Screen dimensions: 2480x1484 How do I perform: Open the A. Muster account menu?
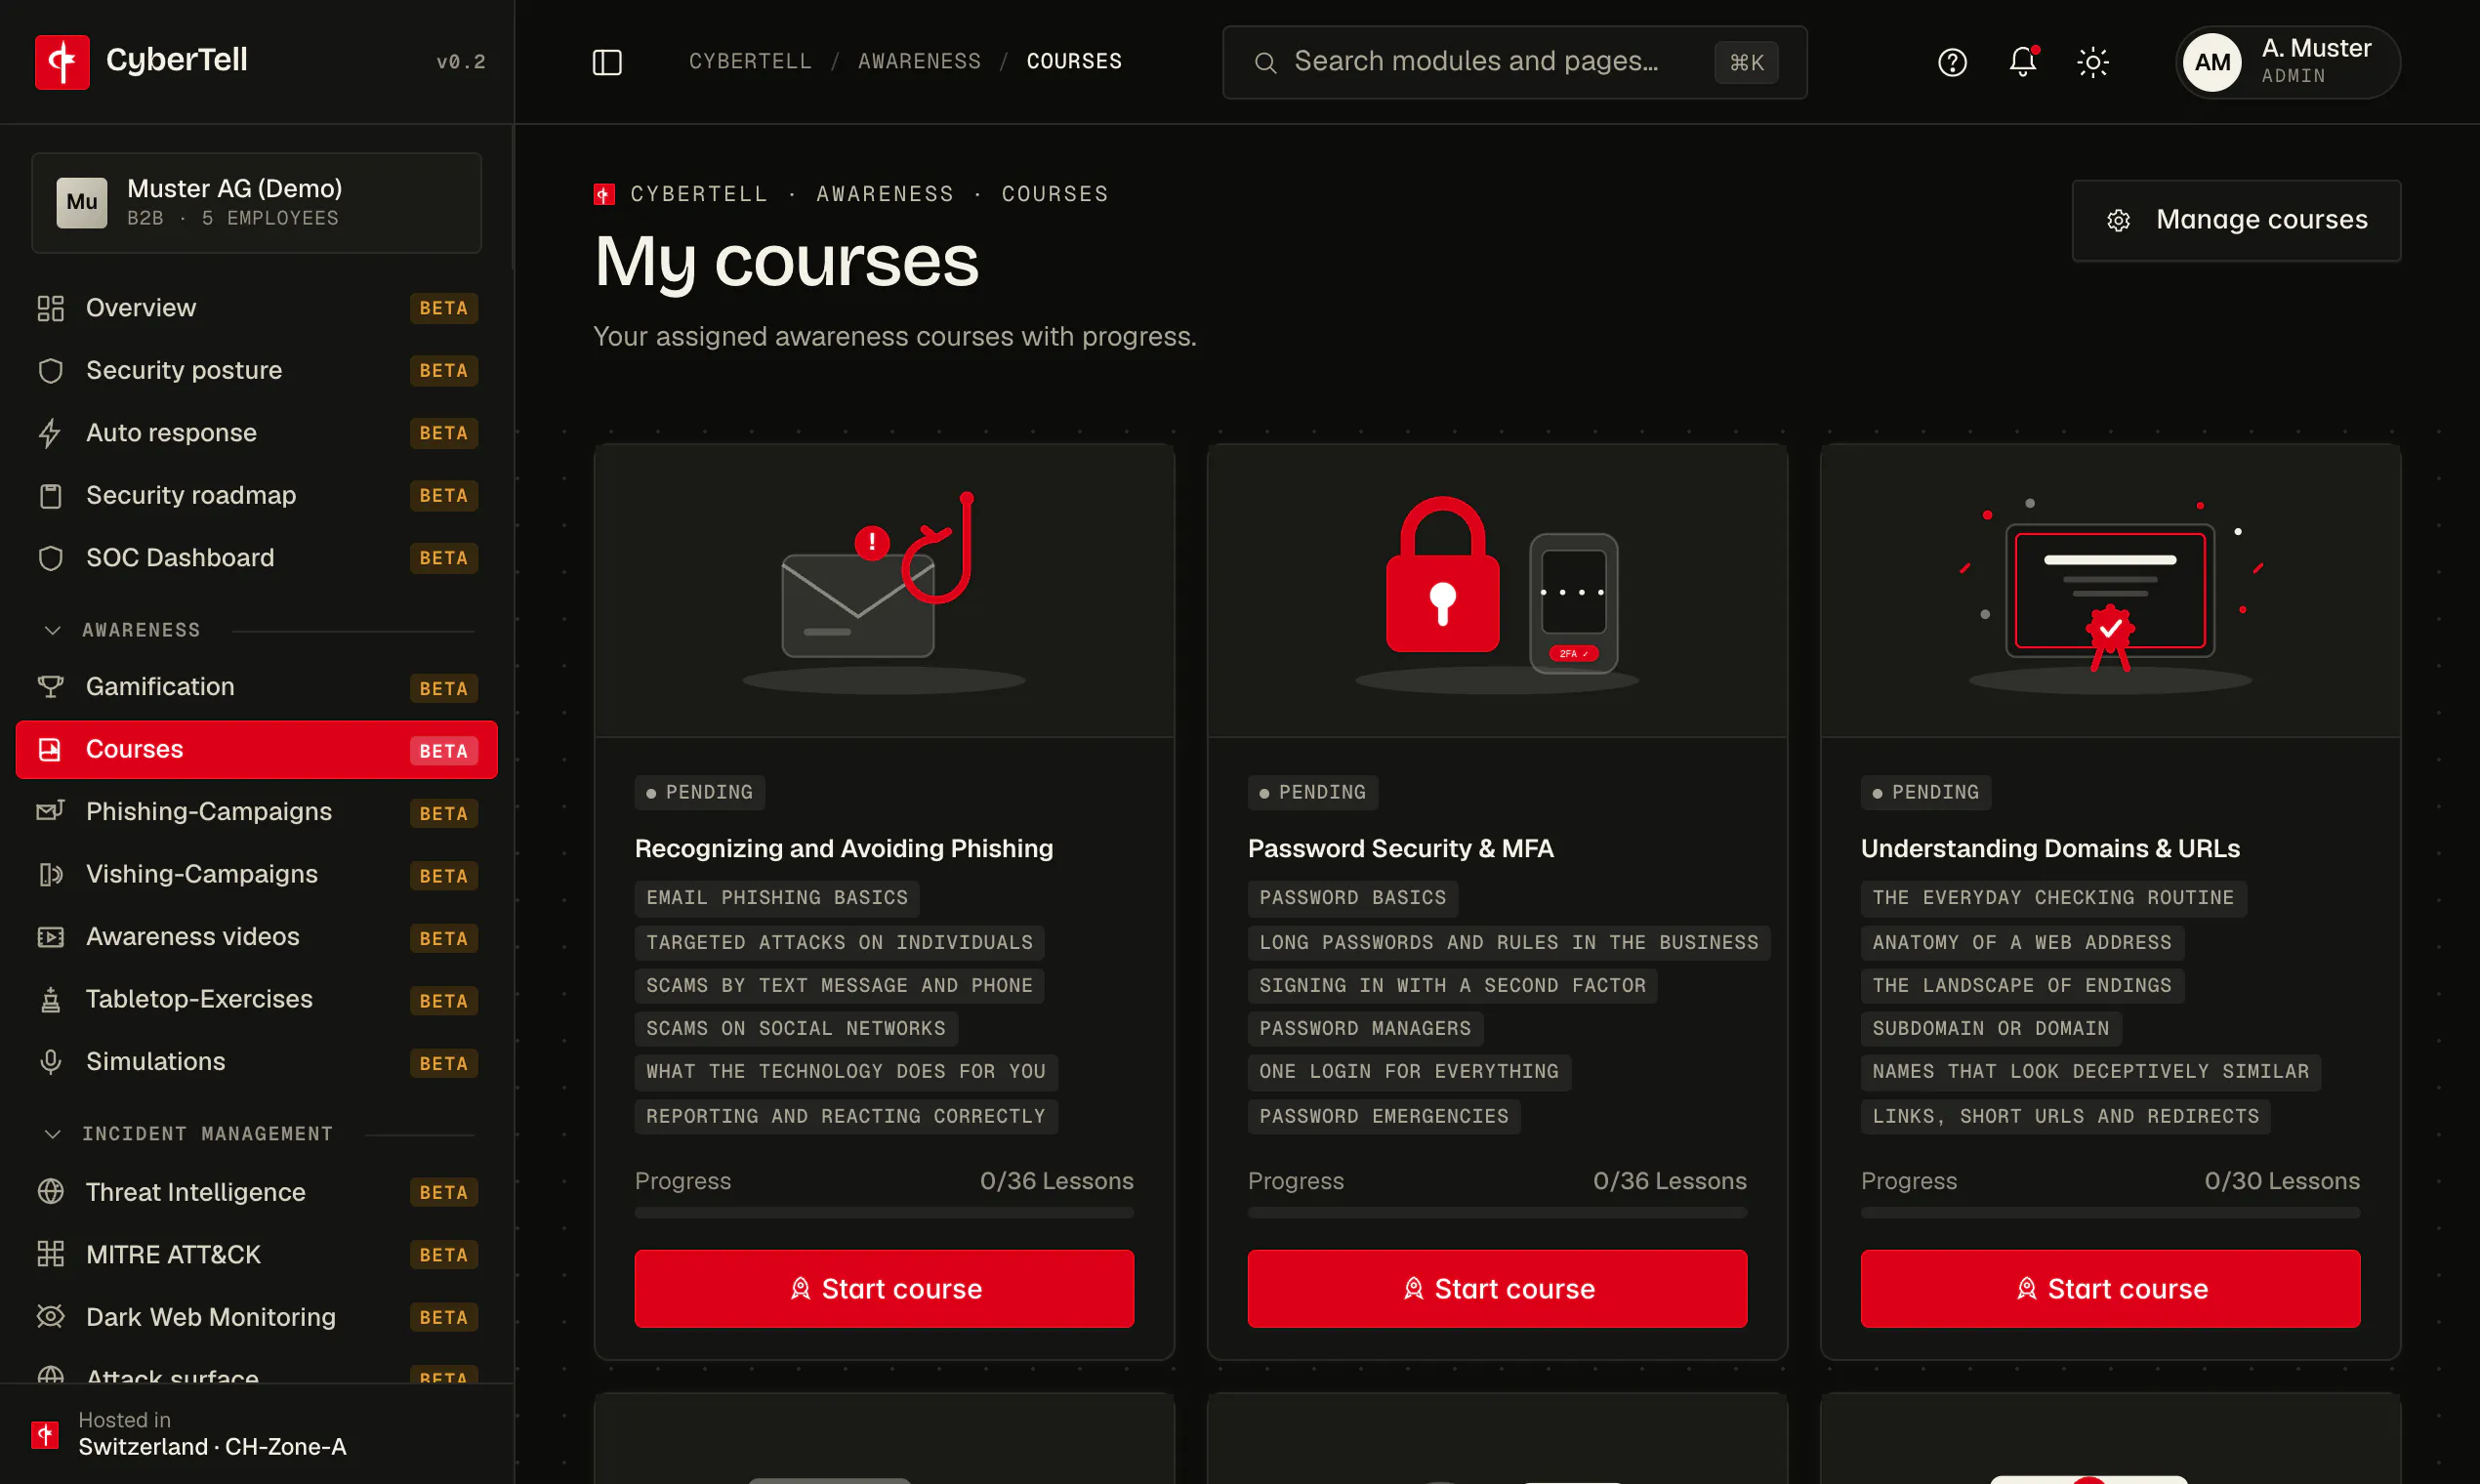click(x=2288, y=62)
